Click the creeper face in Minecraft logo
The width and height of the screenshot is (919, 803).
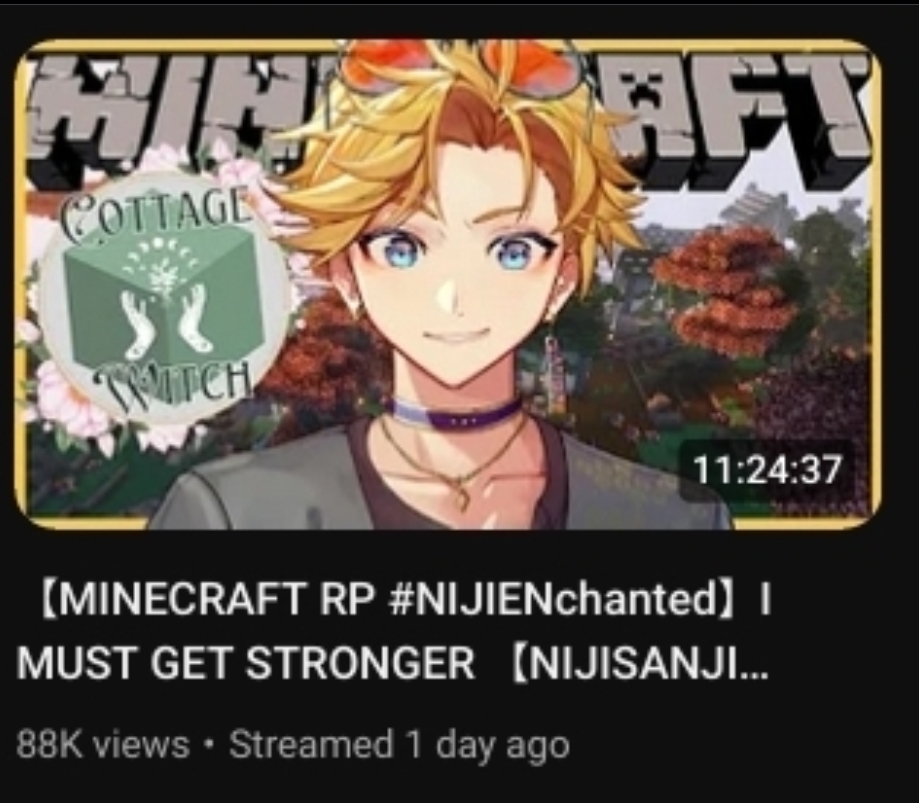pos(648,96)
